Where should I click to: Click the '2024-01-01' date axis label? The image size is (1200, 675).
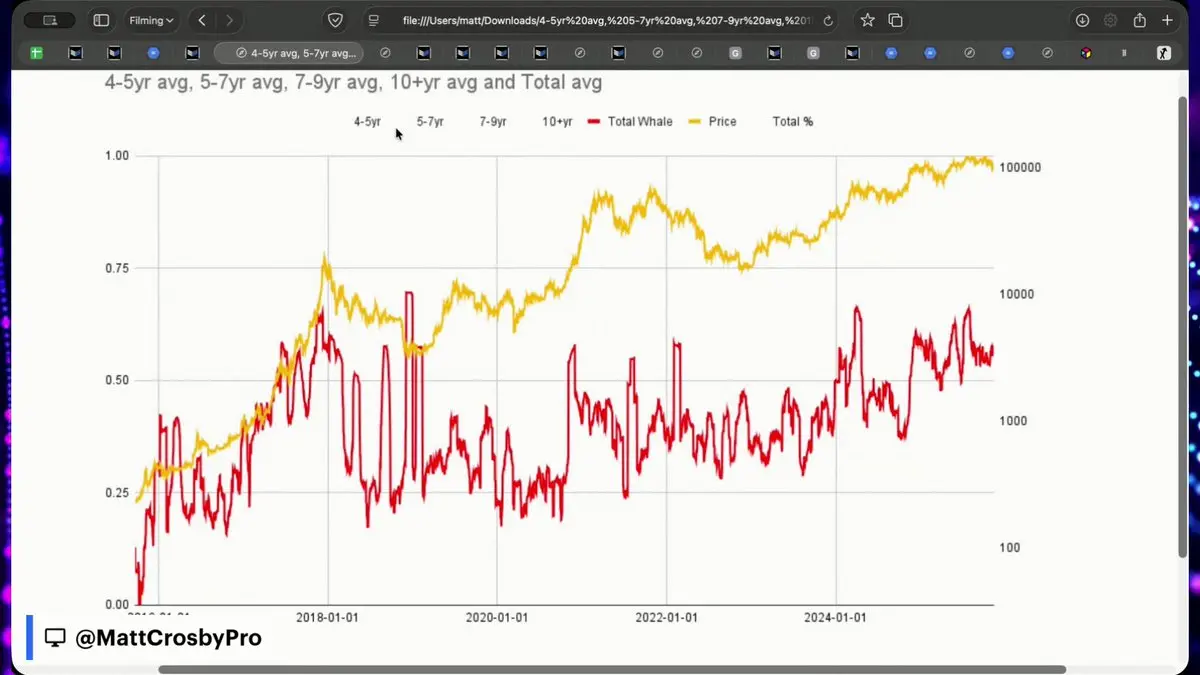tap(836, 617)
